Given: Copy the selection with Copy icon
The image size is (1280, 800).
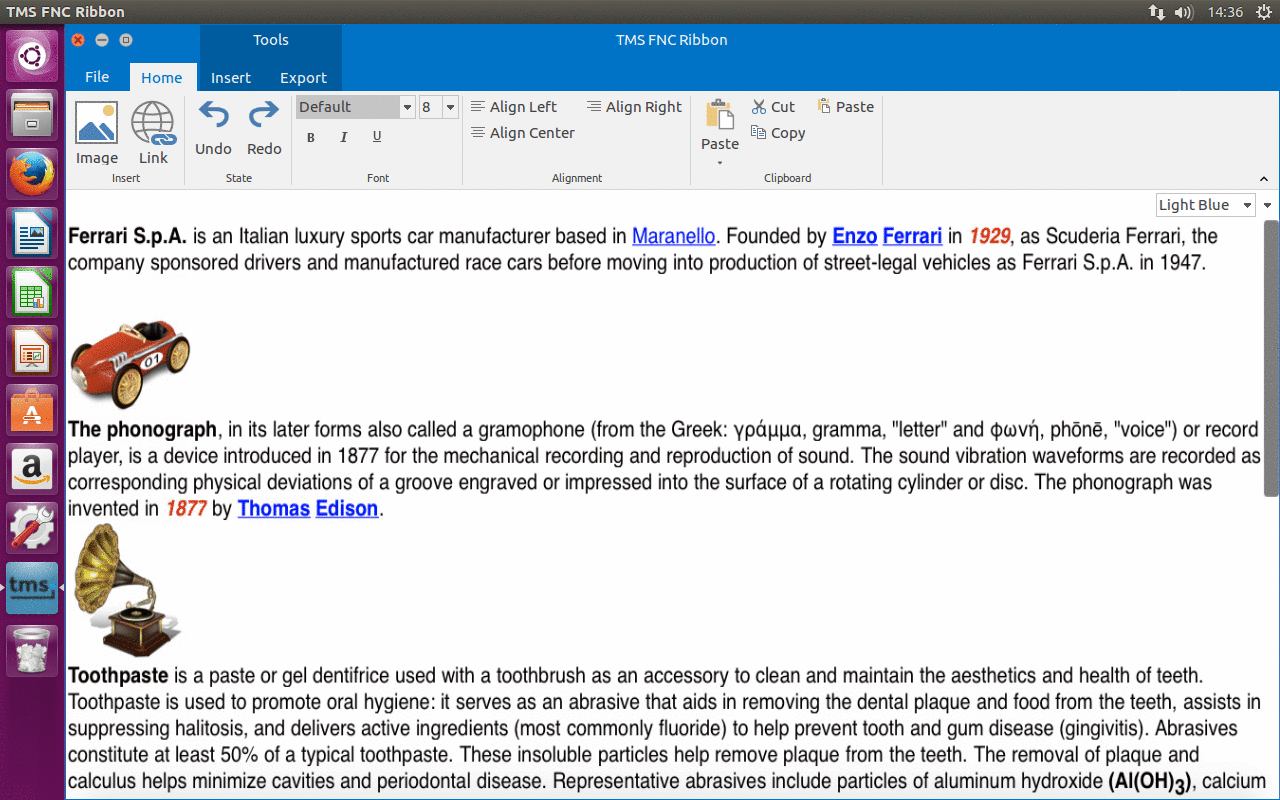Looking at the screenshot, I should click(x=778, y=133).
